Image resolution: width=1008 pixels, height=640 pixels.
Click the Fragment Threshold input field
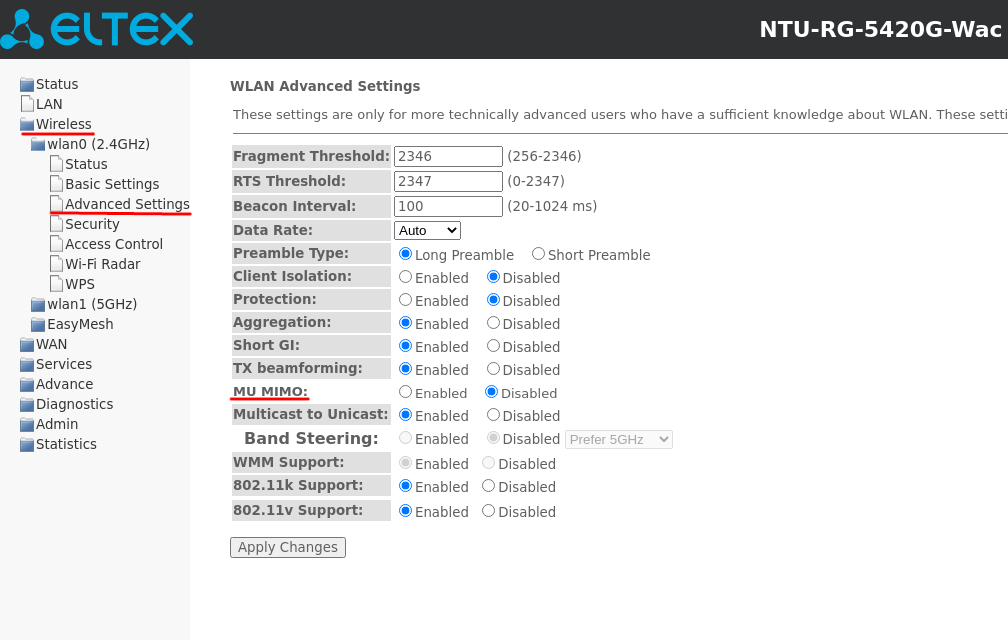point(448,156)
